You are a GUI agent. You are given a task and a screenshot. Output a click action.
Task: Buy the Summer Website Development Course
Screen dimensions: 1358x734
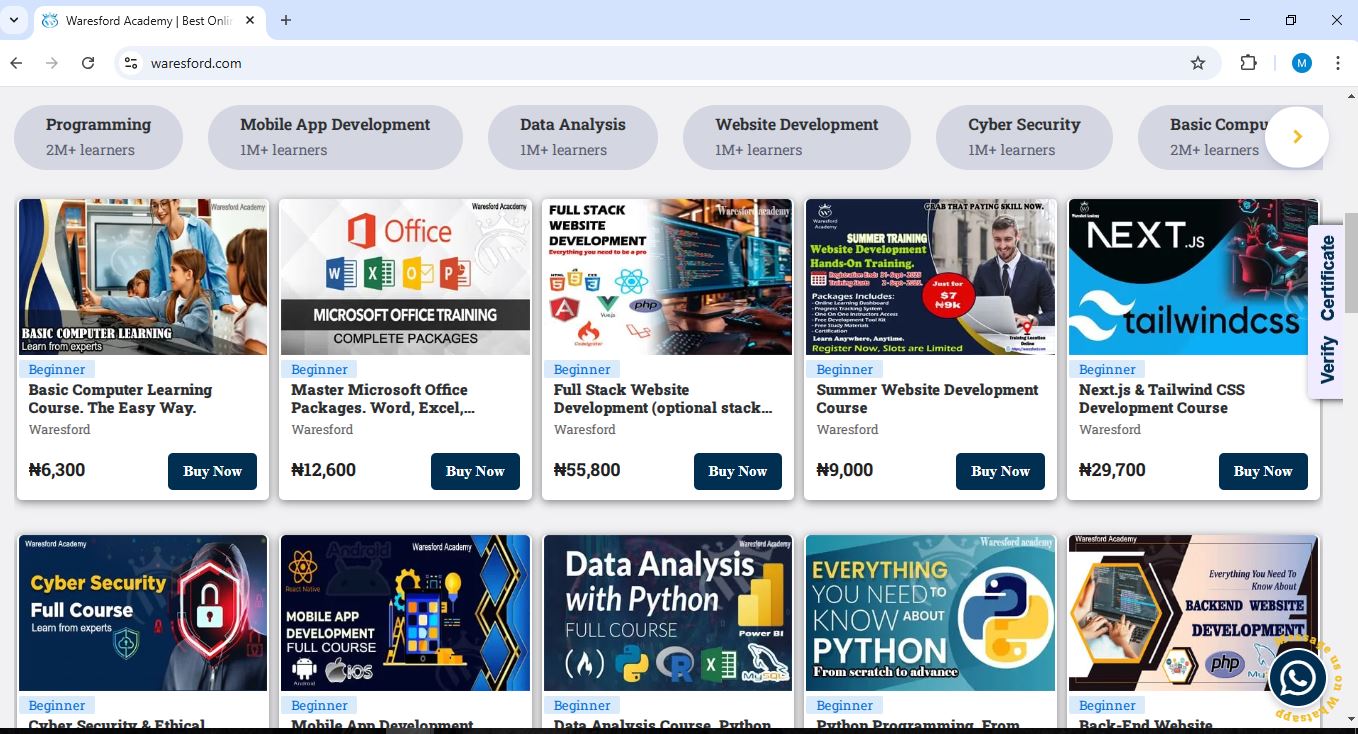coord(1000,471)
